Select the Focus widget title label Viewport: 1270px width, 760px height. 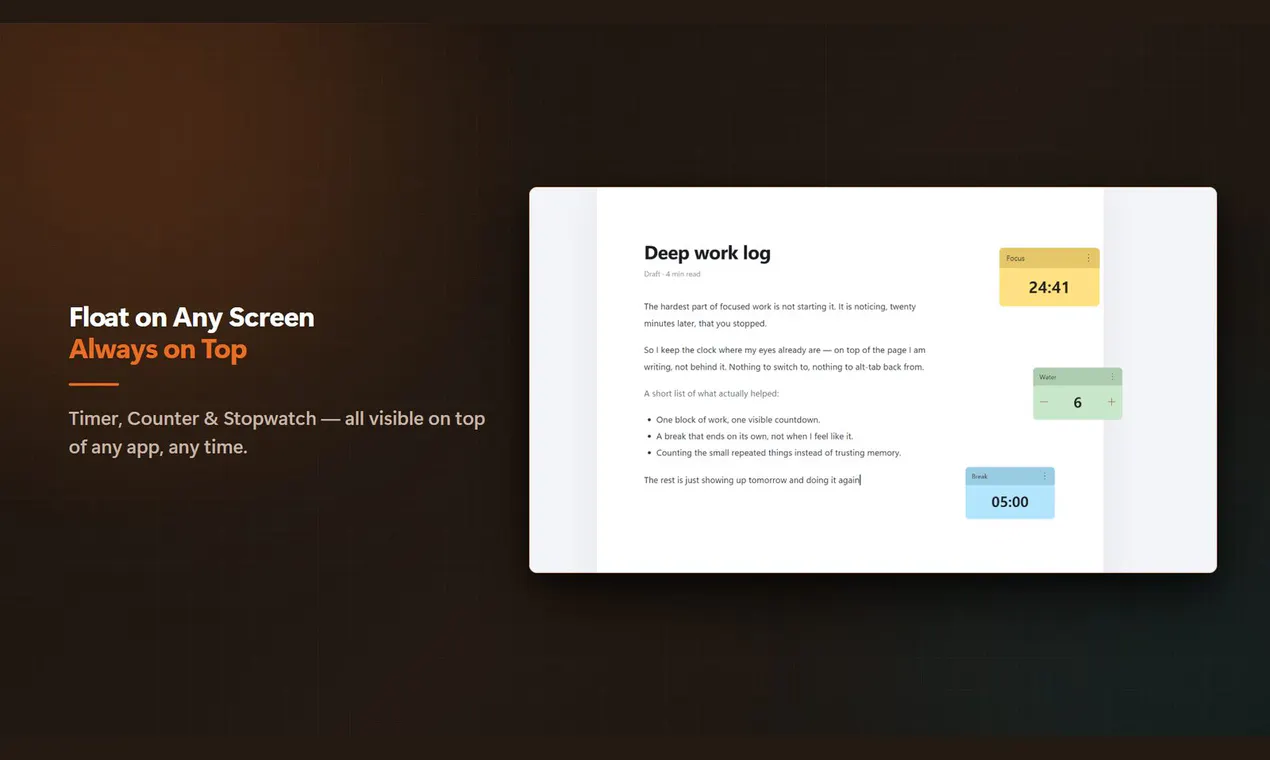coord(1015,258)
